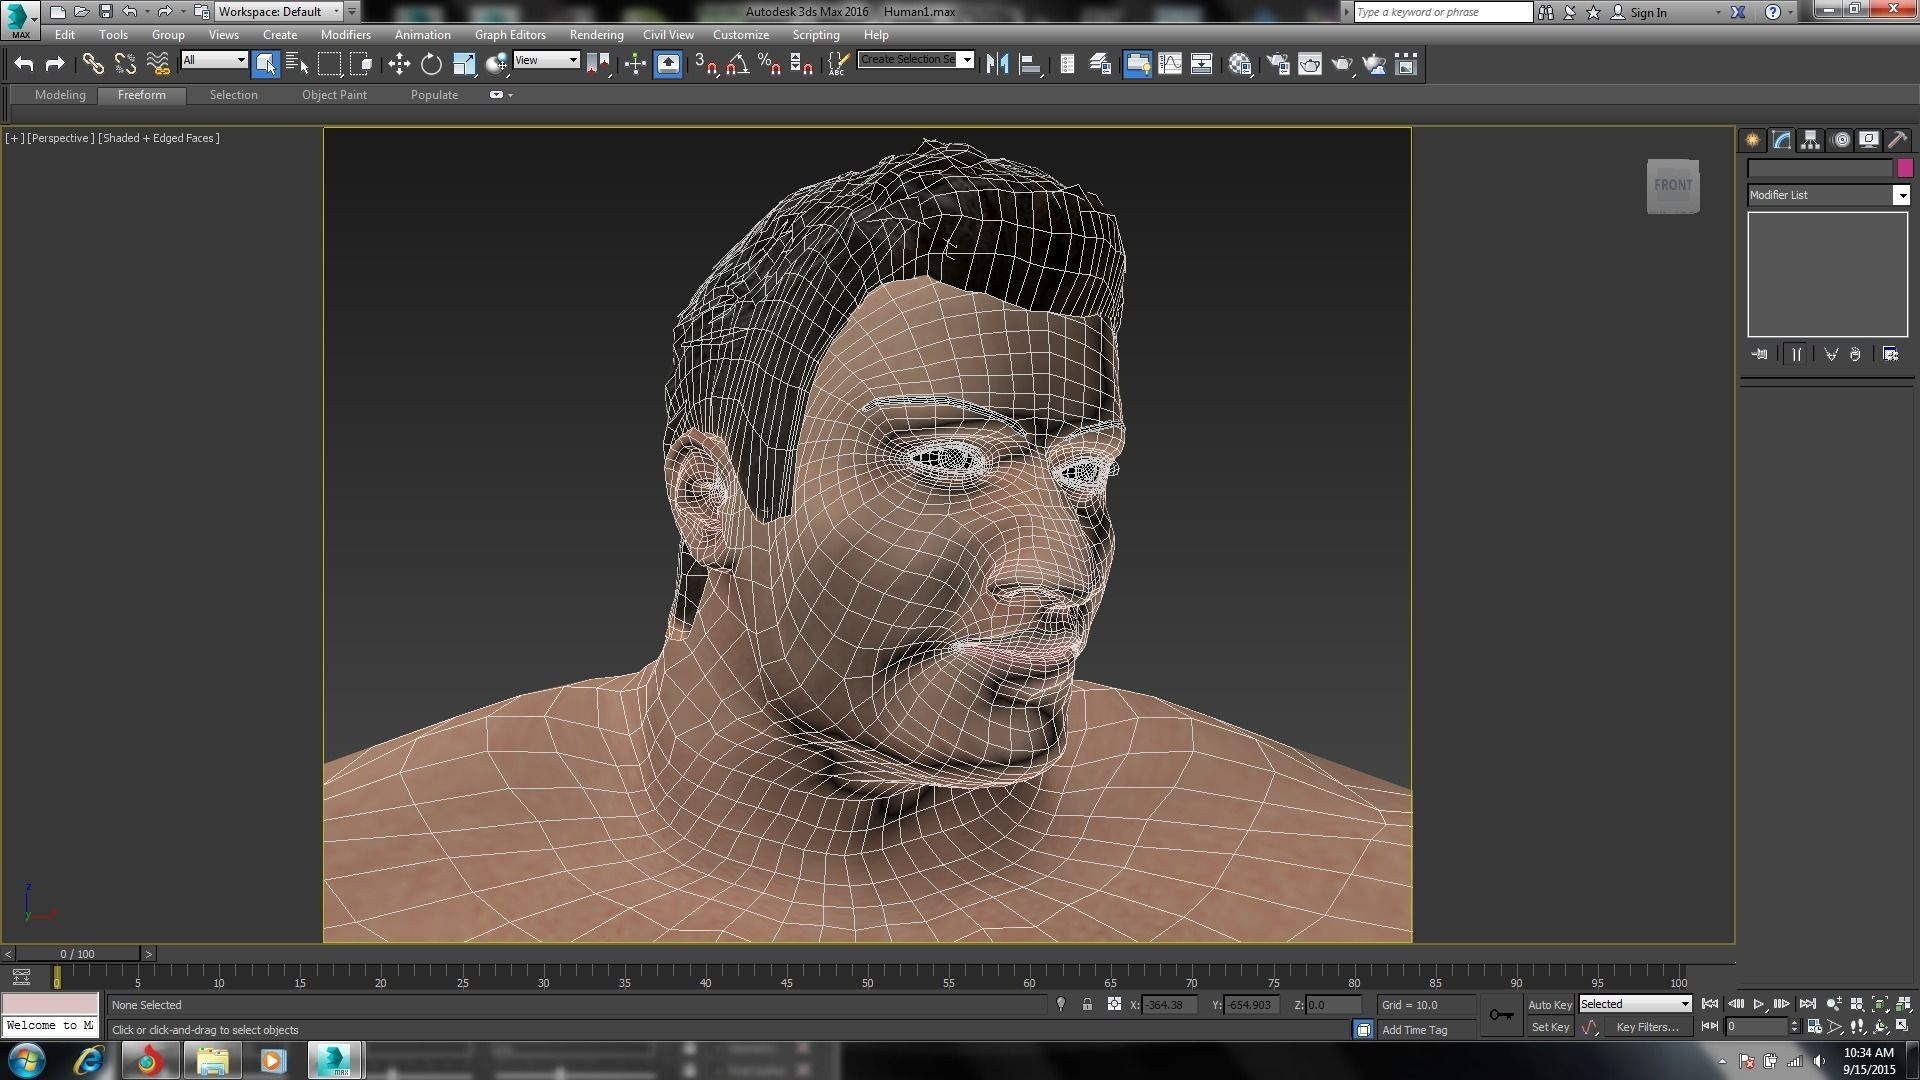This screenshot has height=1080, width=1920.
Task: Click the Align tool icon
Action: point(1029,64)
